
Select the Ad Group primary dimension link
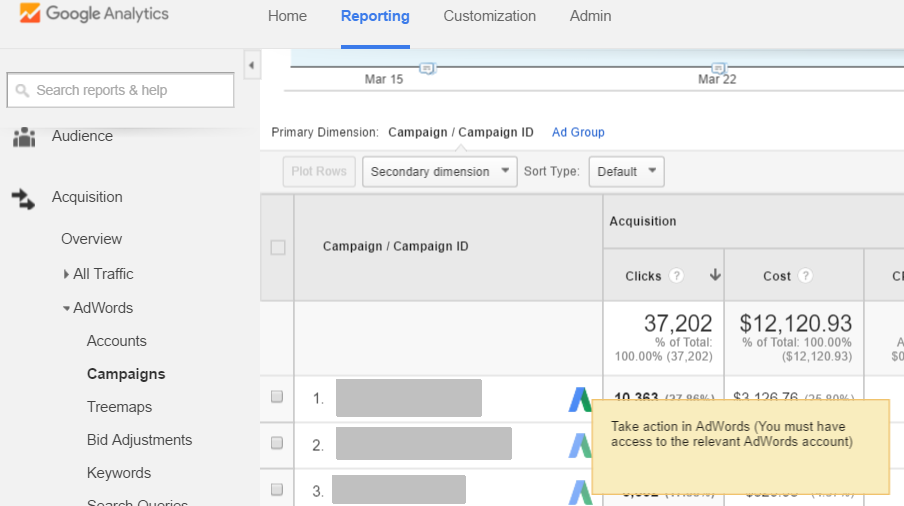tap(578, 132)
